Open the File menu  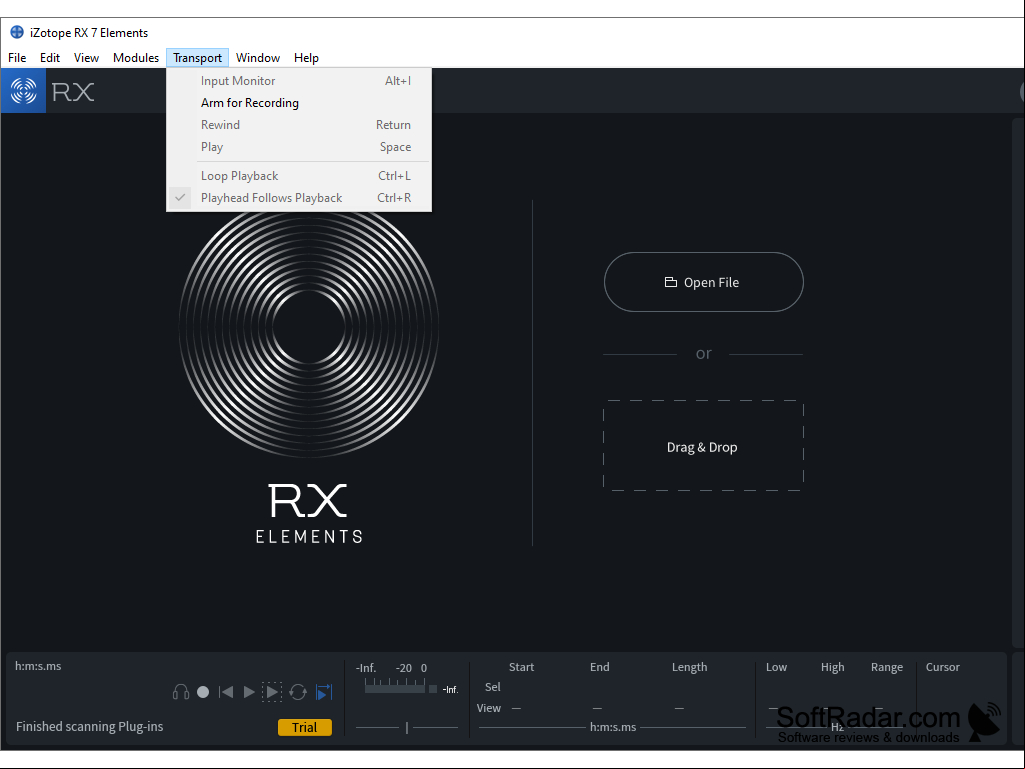[x=17, y=58]
